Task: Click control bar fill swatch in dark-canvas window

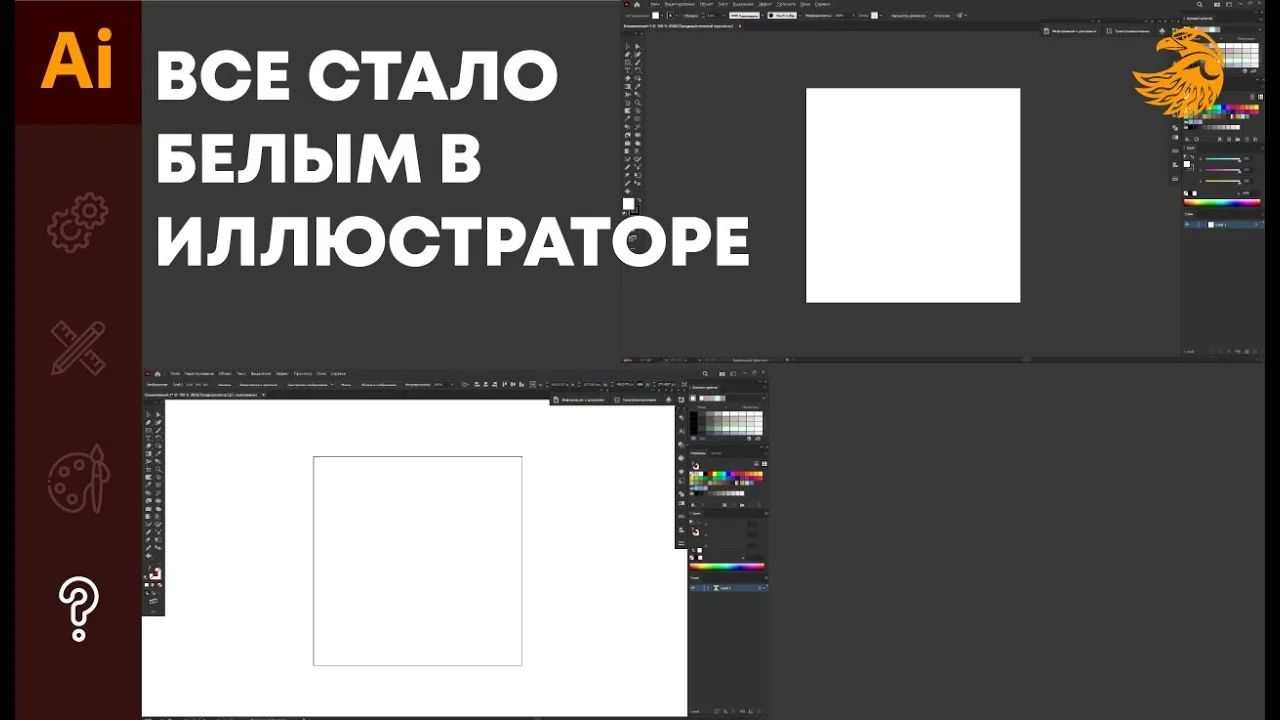Action: pos(655,15)
